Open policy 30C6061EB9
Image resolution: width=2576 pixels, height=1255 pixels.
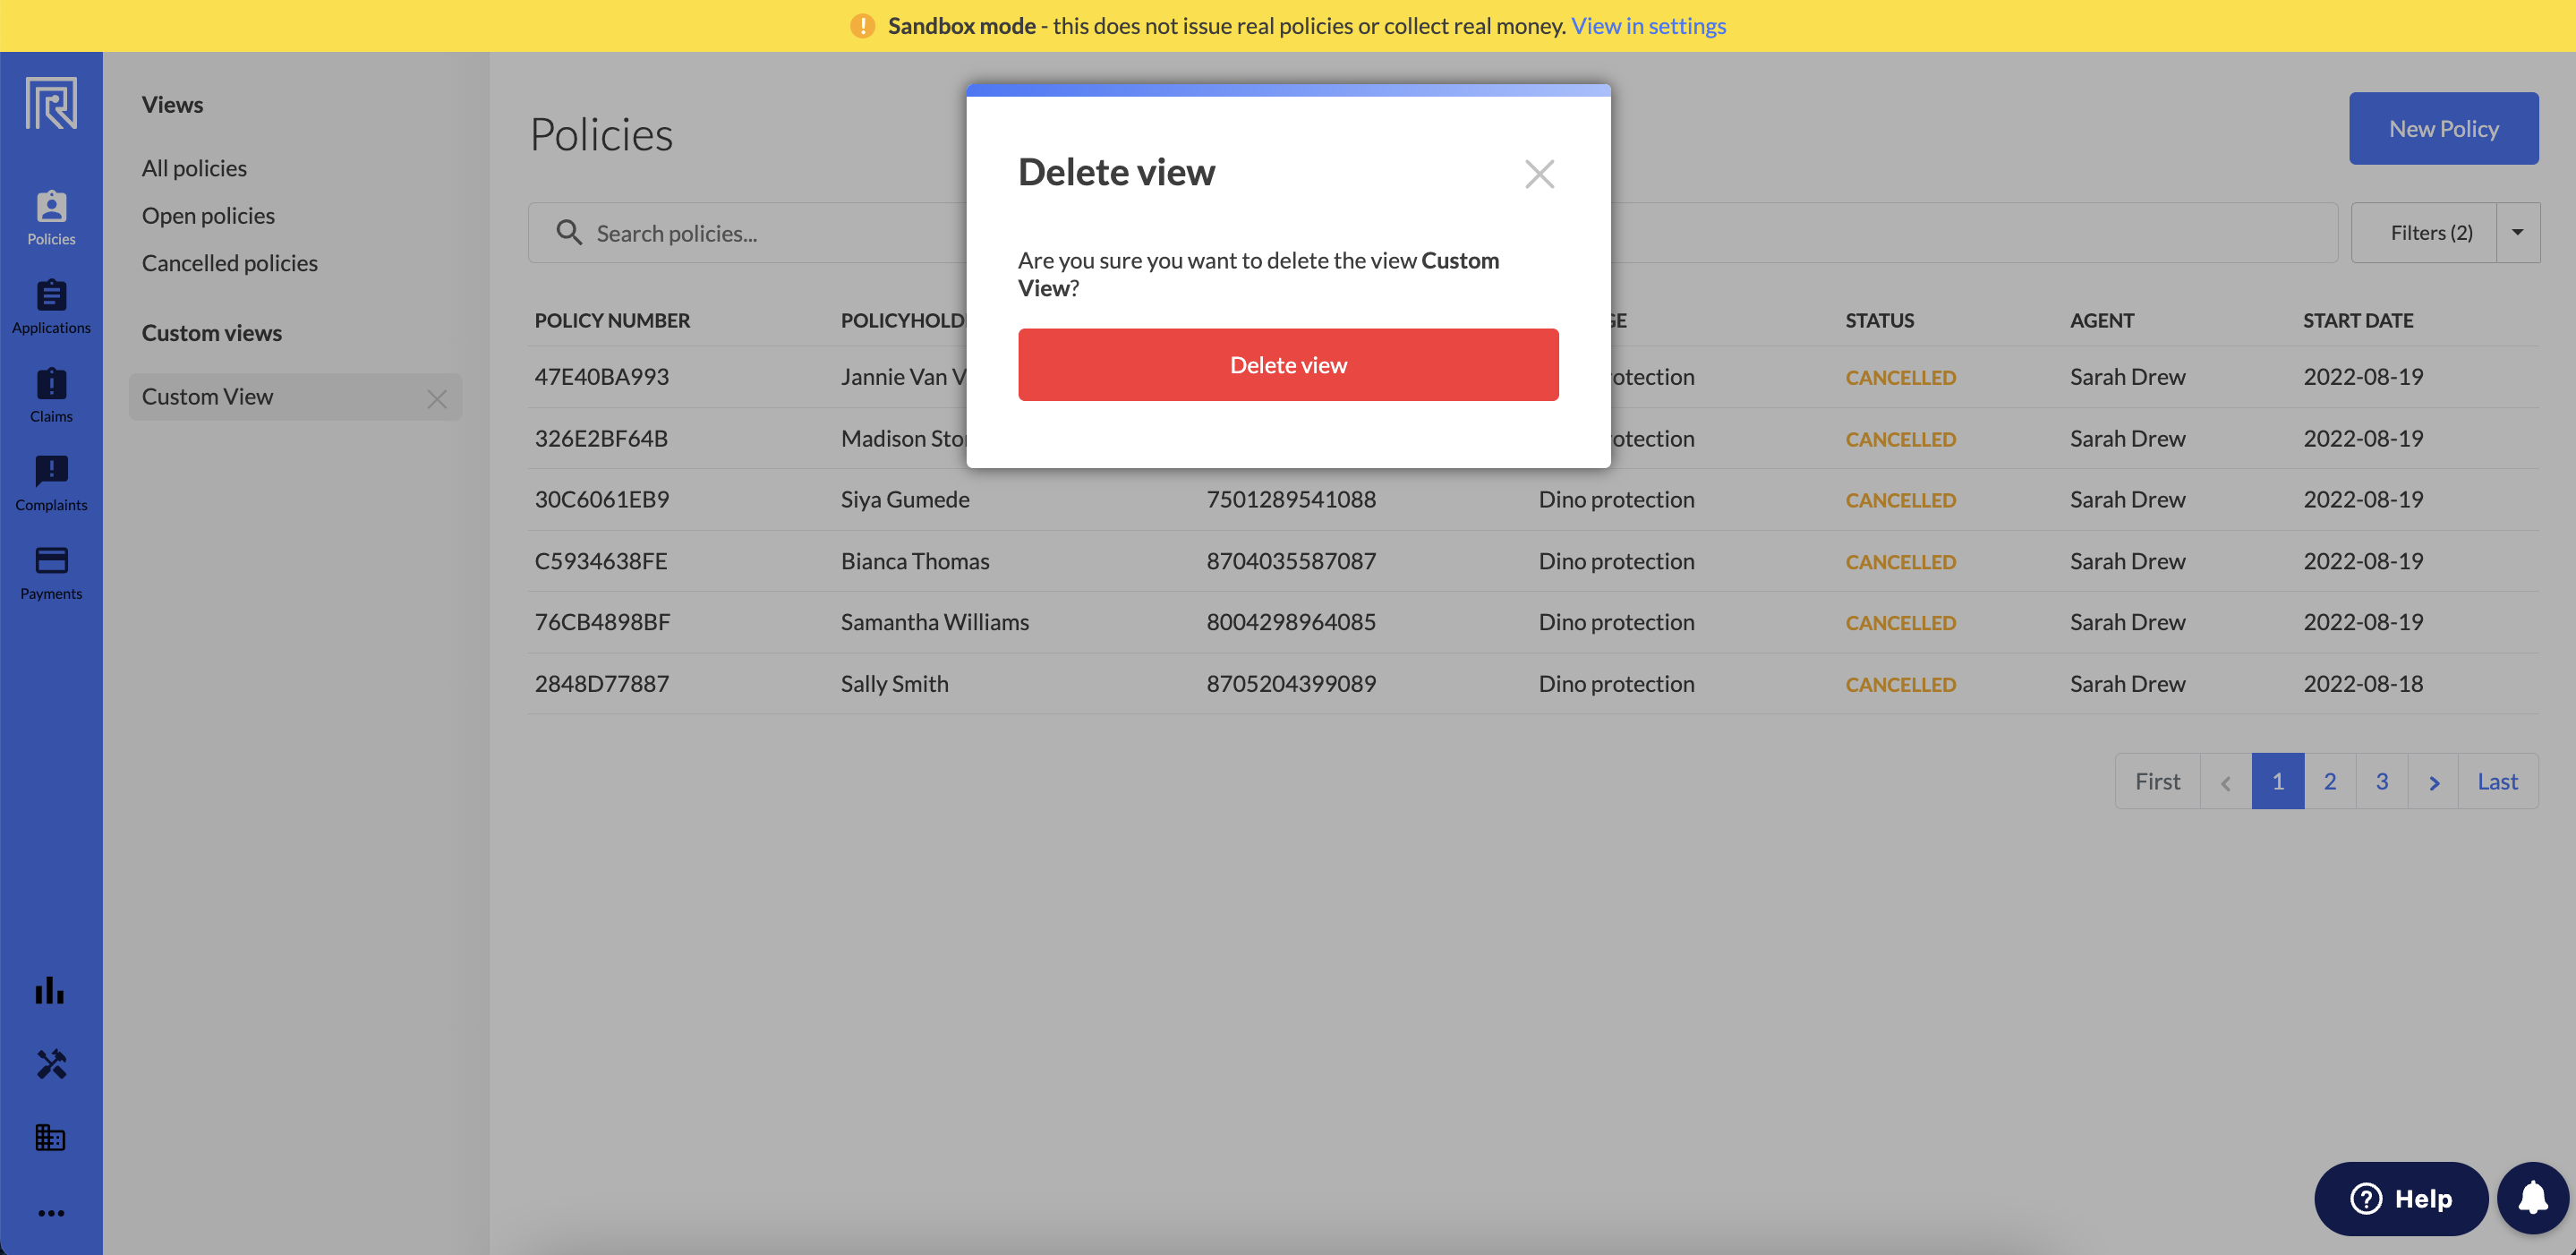click(601, 499)
